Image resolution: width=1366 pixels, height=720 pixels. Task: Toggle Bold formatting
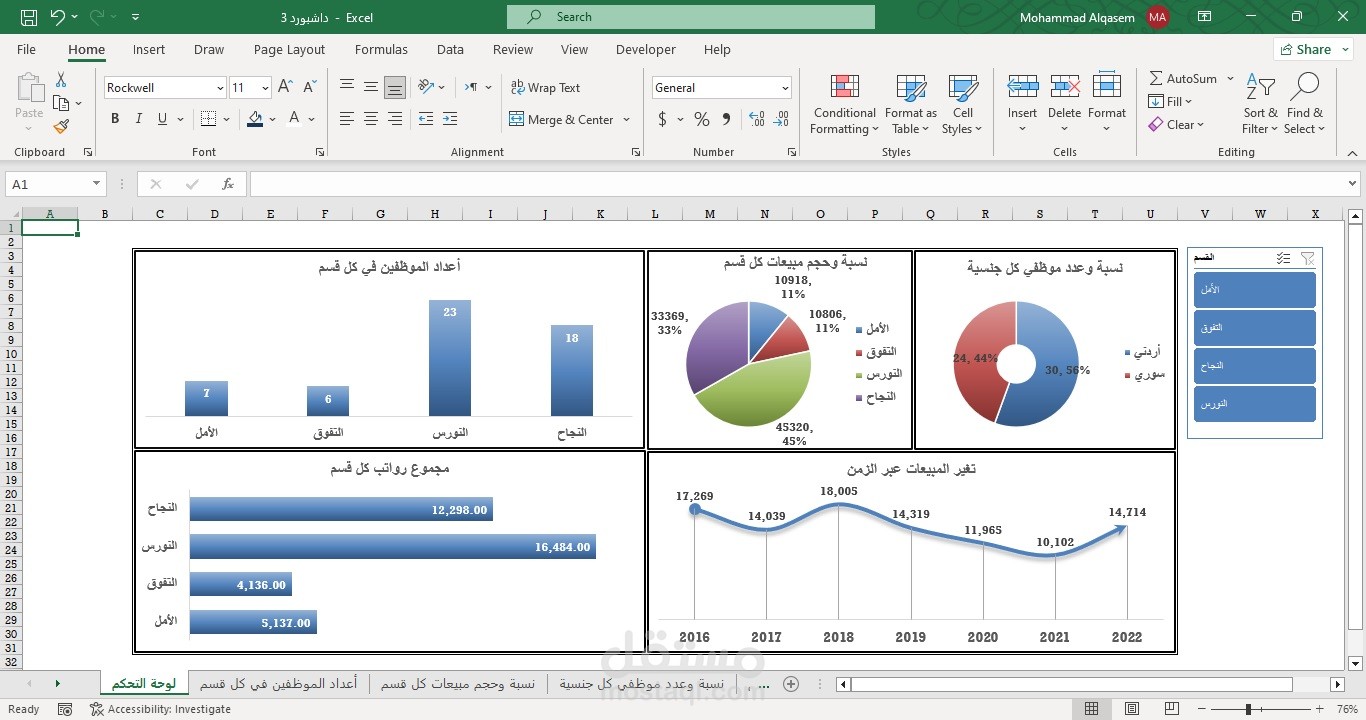(x=115, y=119)
